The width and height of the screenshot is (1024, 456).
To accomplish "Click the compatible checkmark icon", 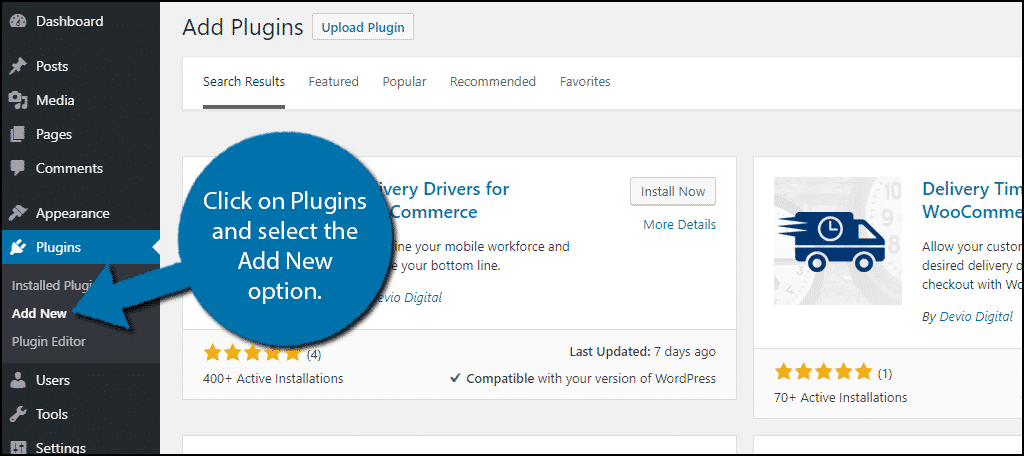I will click(x=455, y=378).
